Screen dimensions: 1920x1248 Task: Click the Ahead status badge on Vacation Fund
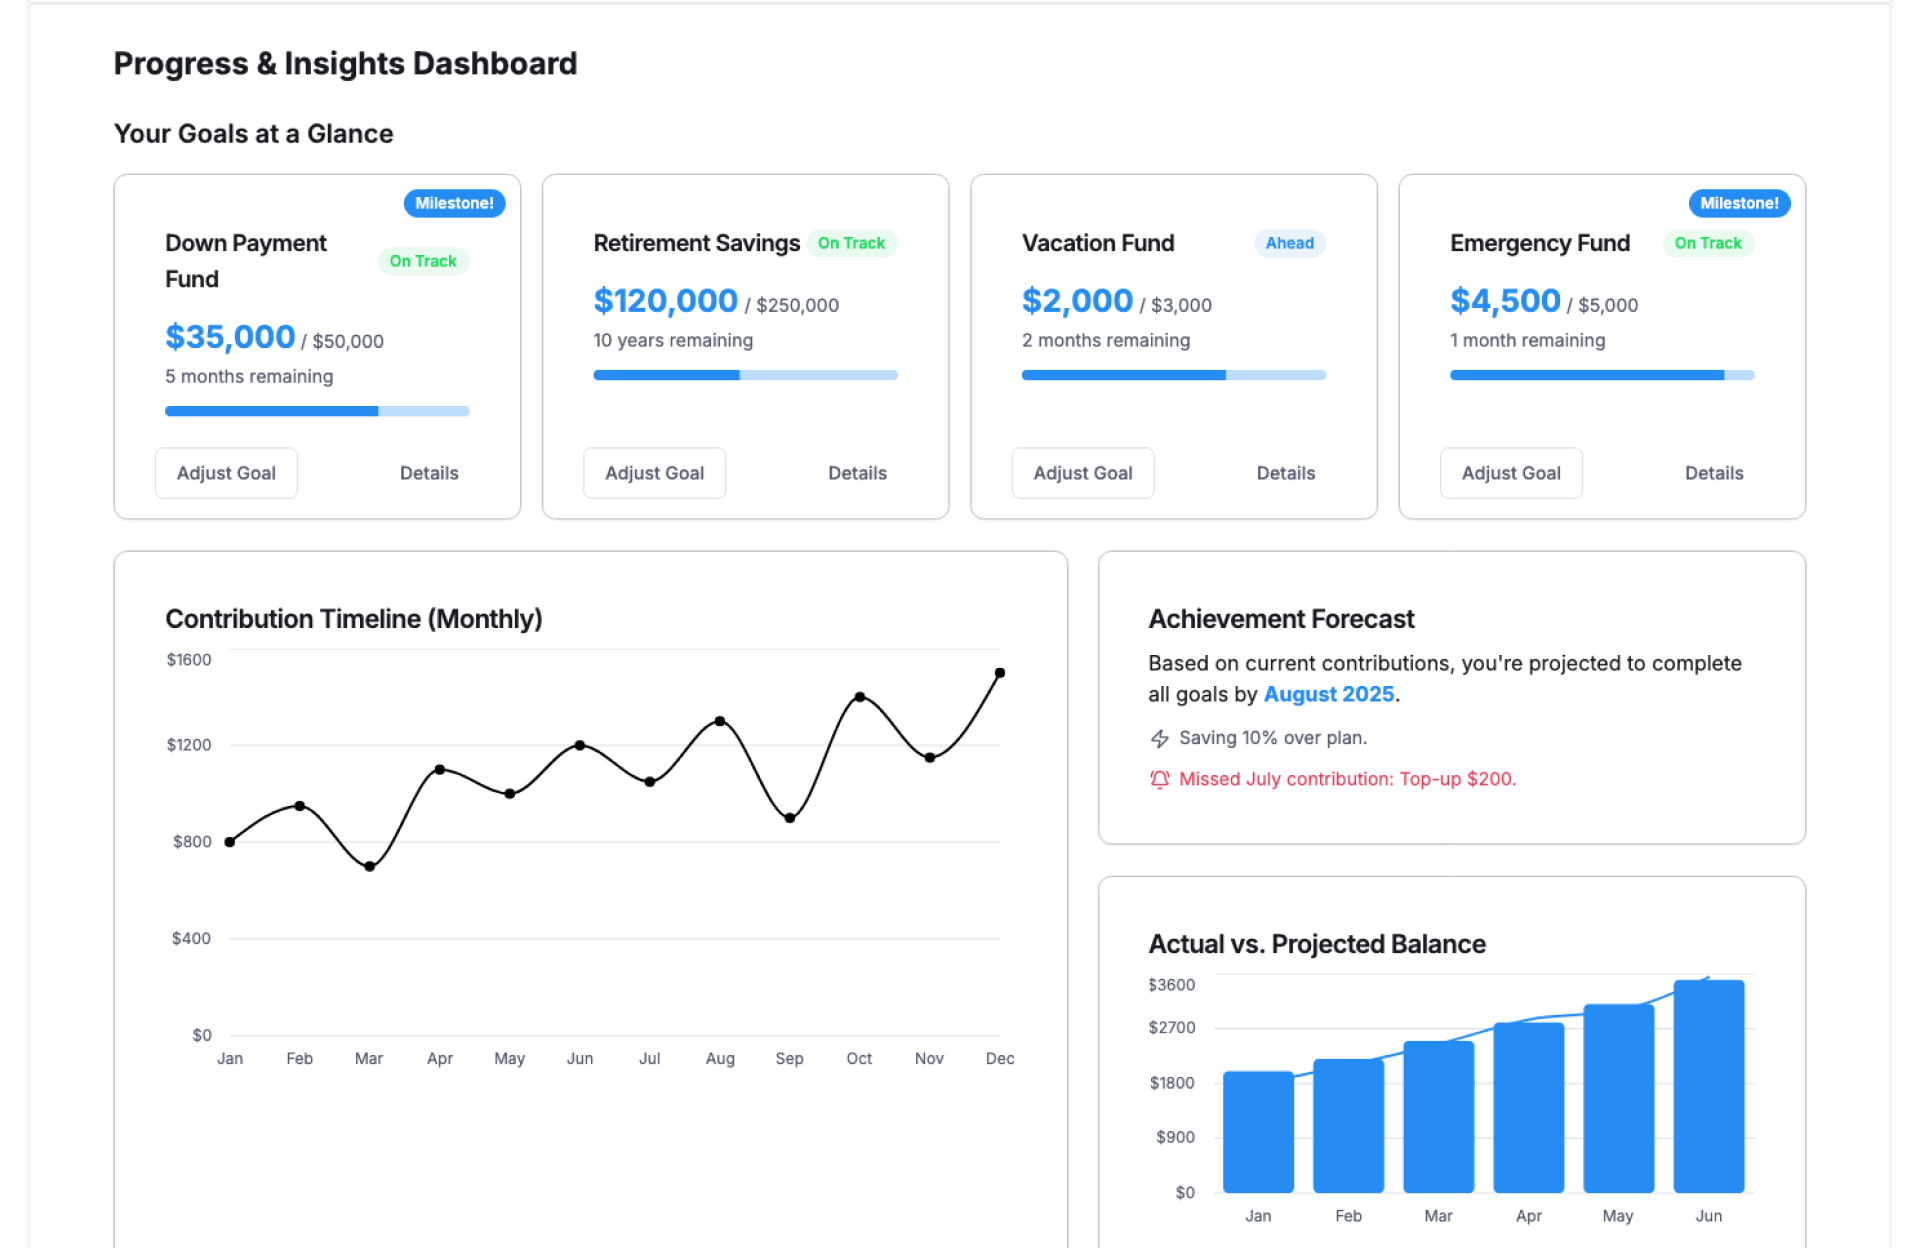point(1289,243)
